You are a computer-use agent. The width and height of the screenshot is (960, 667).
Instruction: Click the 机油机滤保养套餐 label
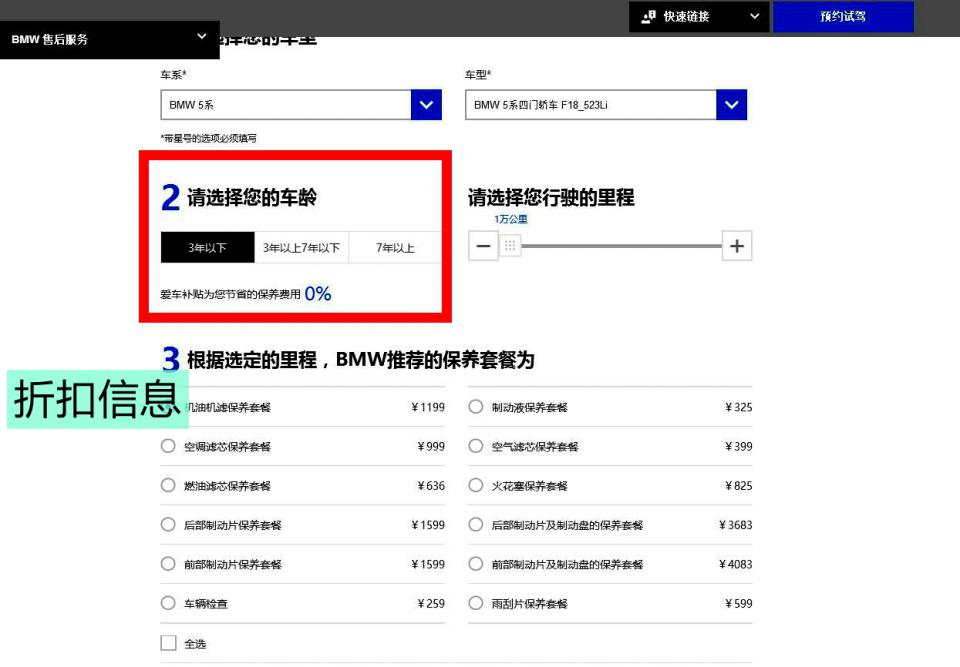pyautogui.click(x=227, y=407)
